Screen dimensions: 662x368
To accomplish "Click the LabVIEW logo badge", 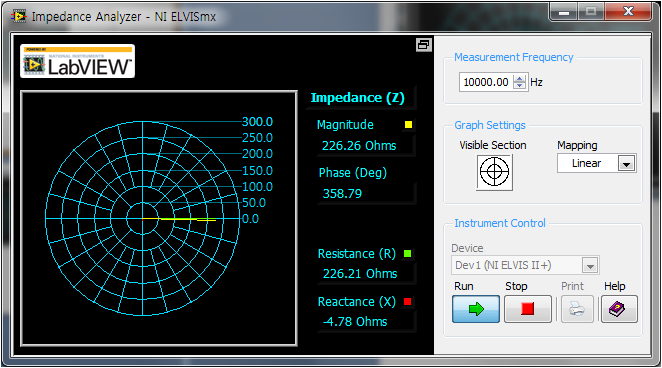I will [77, 62].
